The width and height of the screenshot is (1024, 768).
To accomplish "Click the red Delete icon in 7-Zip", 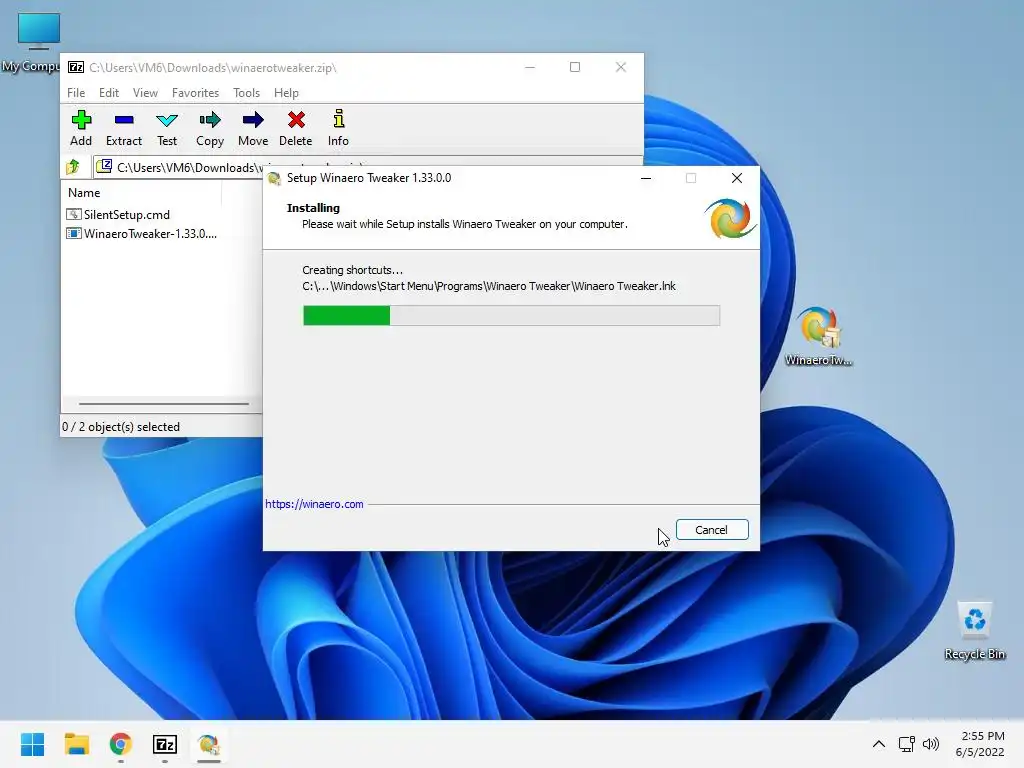I will click(x=296, y=128).
